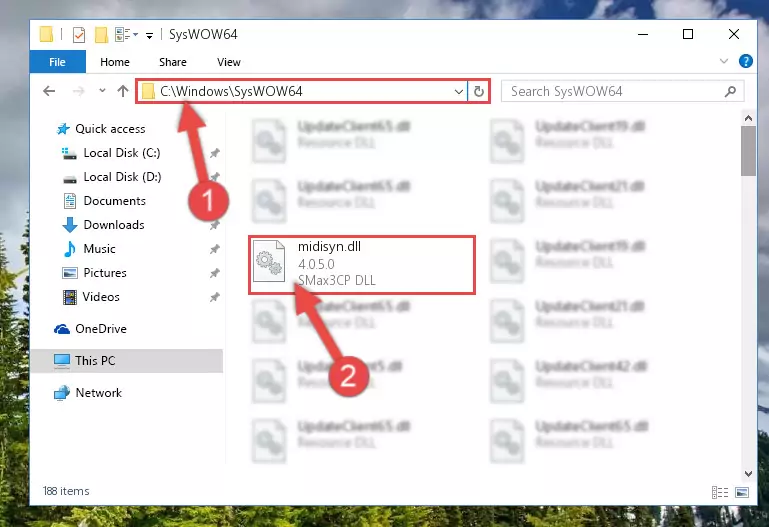Click the Properties quick access toolbar icon
Viewport: 769px width, 527px height.
tap(78, 35)
